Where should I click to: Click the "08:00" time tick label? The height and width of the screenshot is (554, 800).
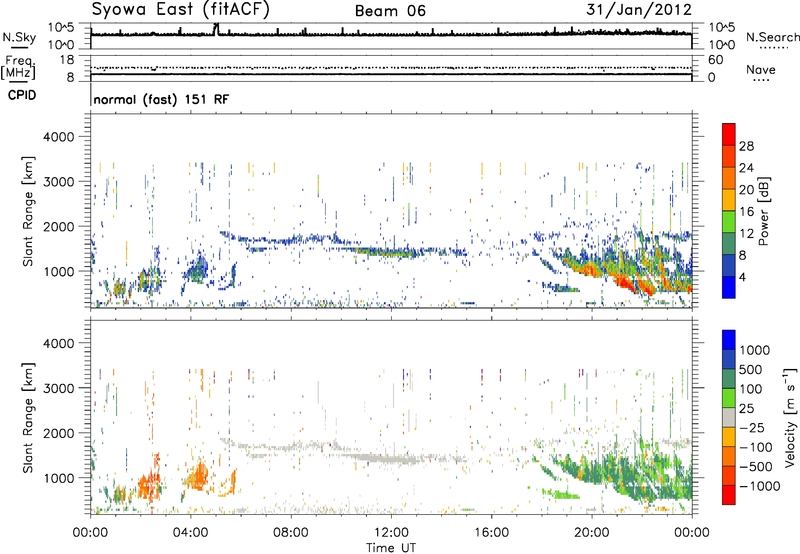point(291,533)
